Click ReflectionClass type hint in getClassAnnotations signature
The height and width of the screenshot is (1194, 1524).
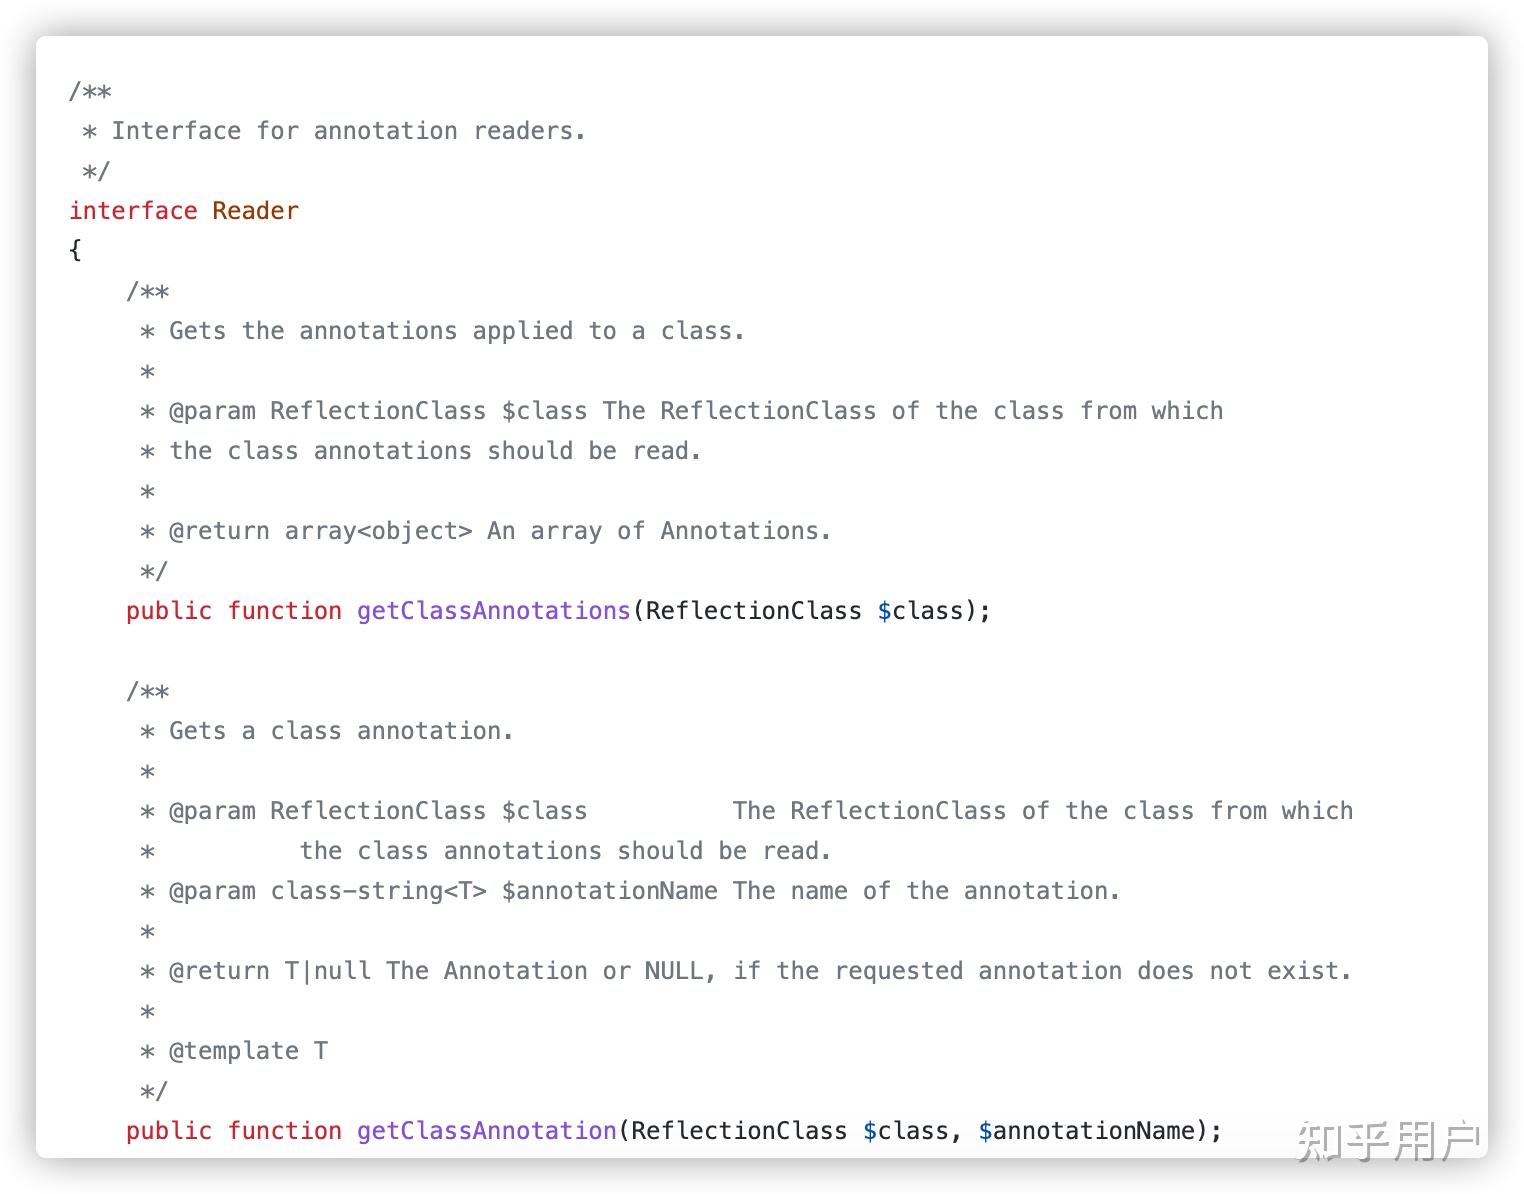tap(753, 611)
